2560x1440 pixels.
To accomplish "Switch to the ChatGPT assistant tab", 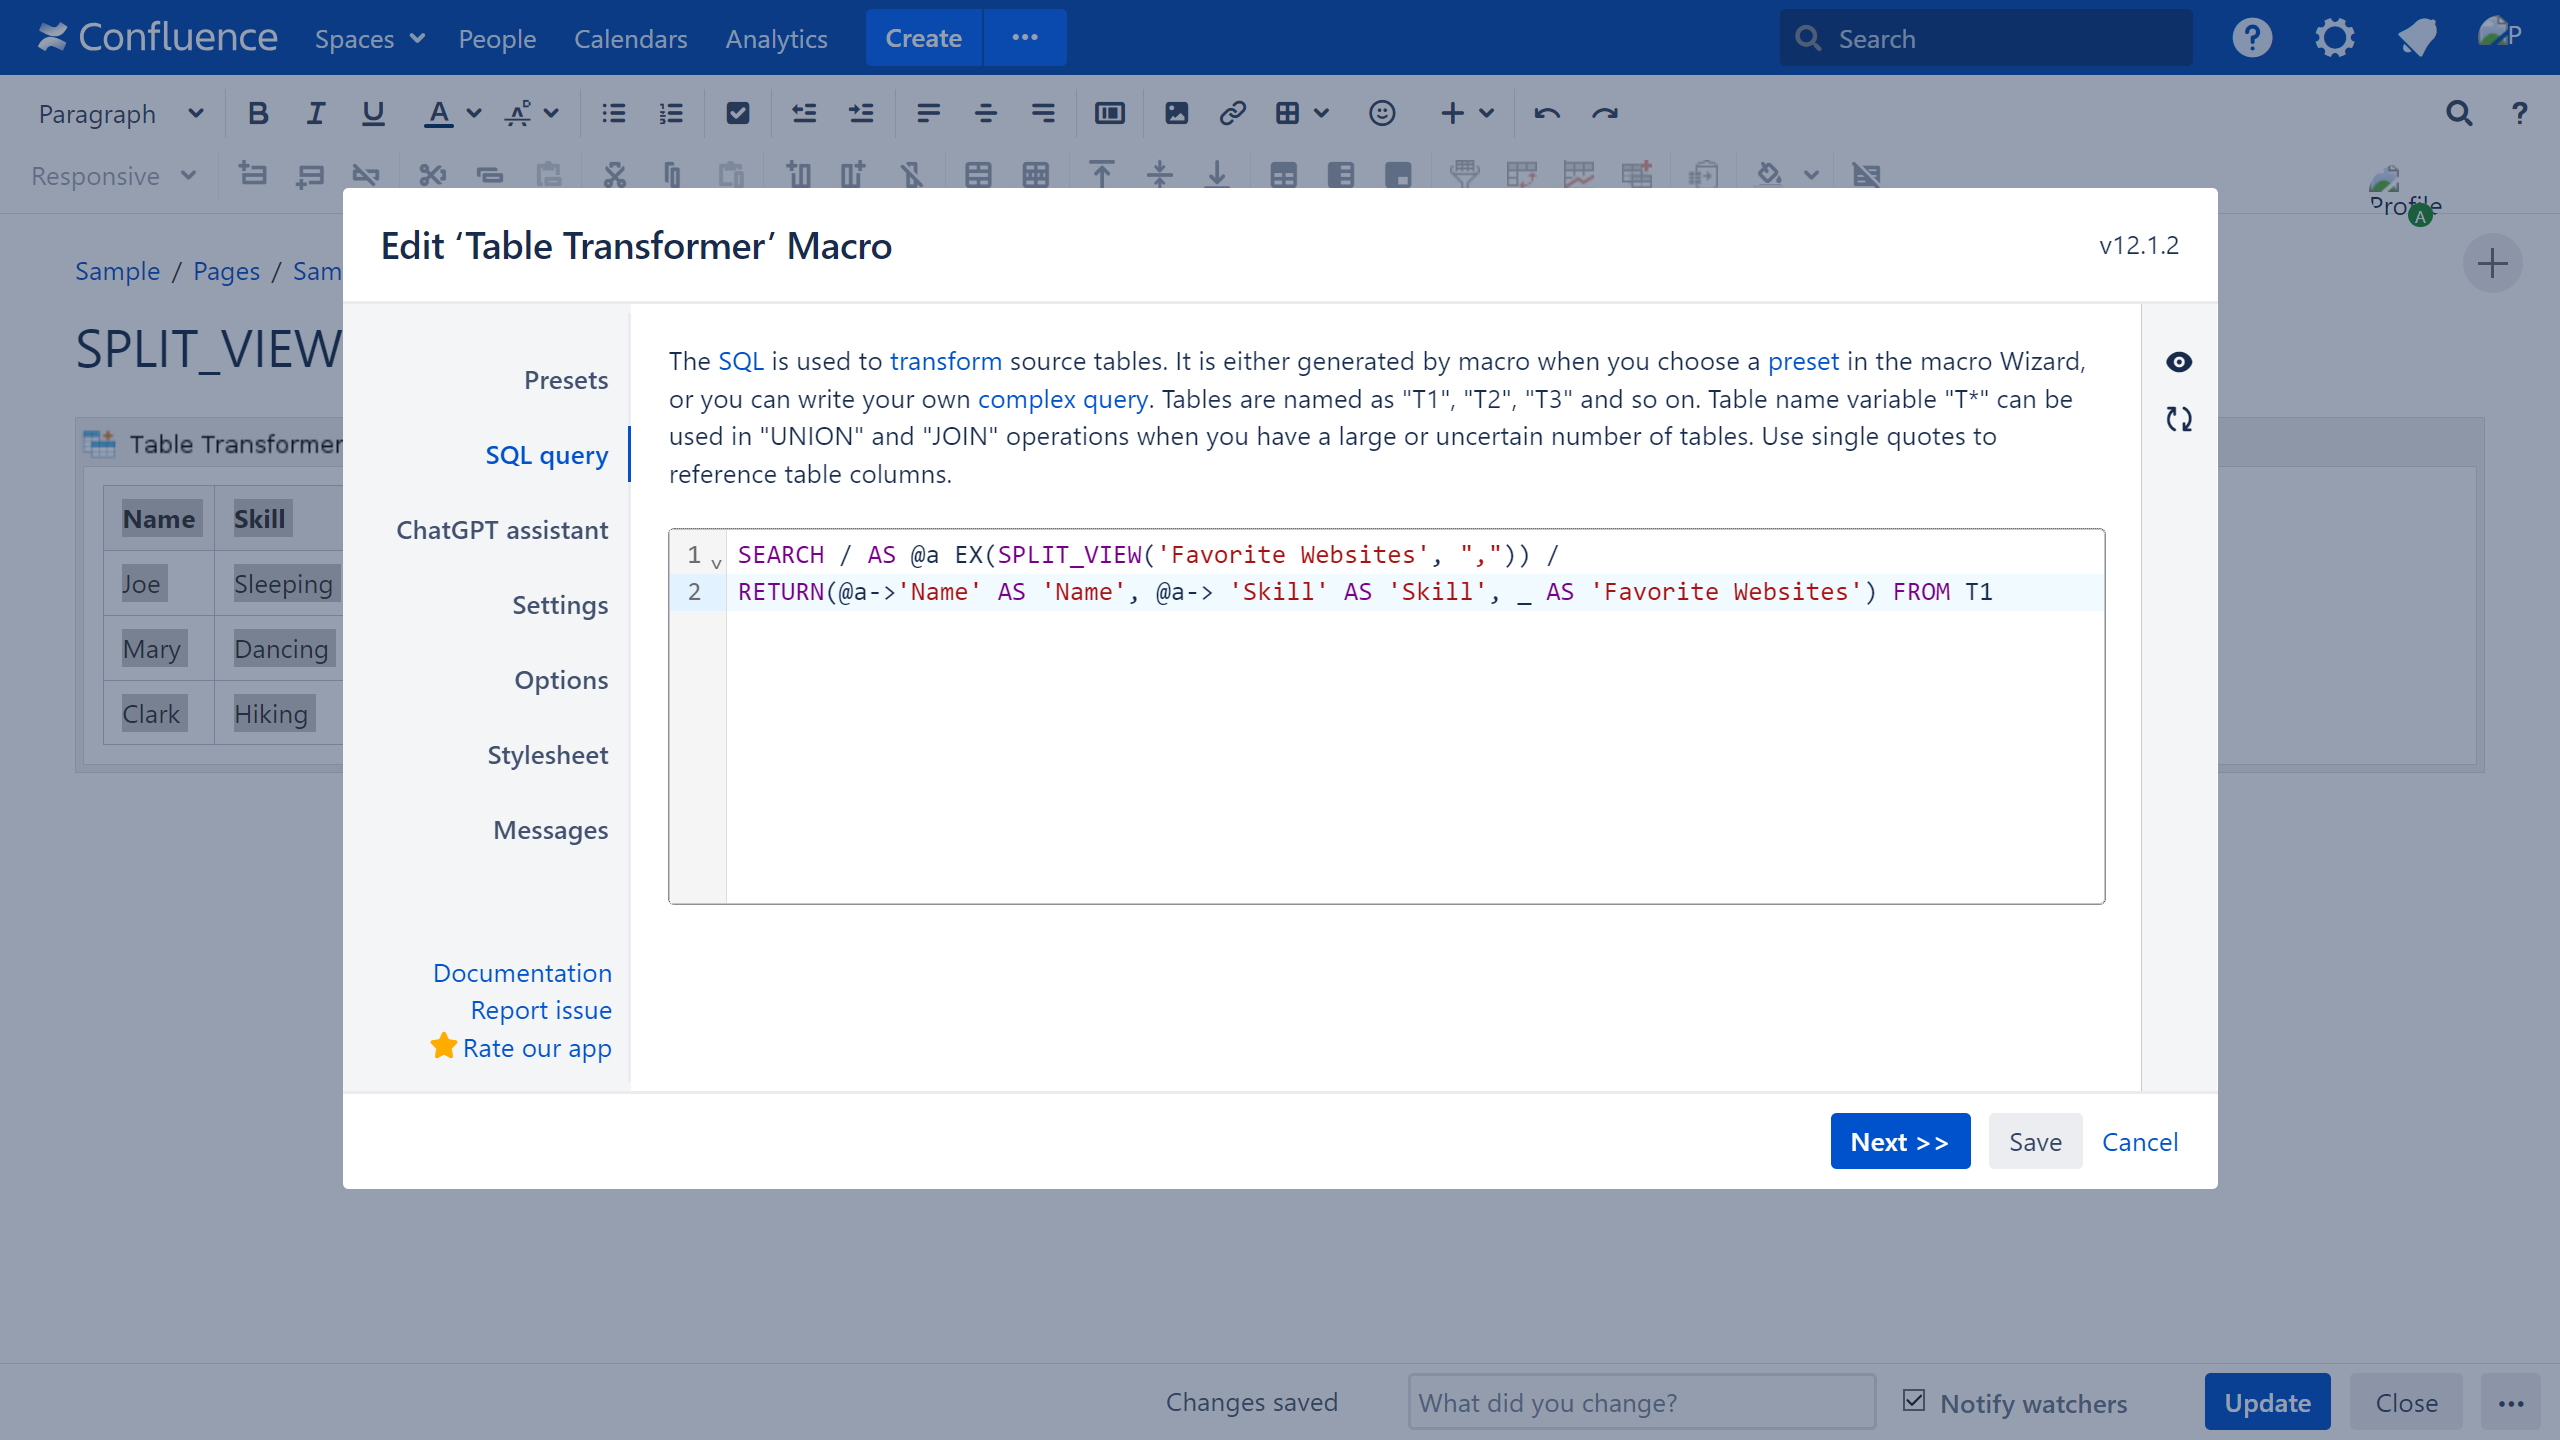I will 501,530.
